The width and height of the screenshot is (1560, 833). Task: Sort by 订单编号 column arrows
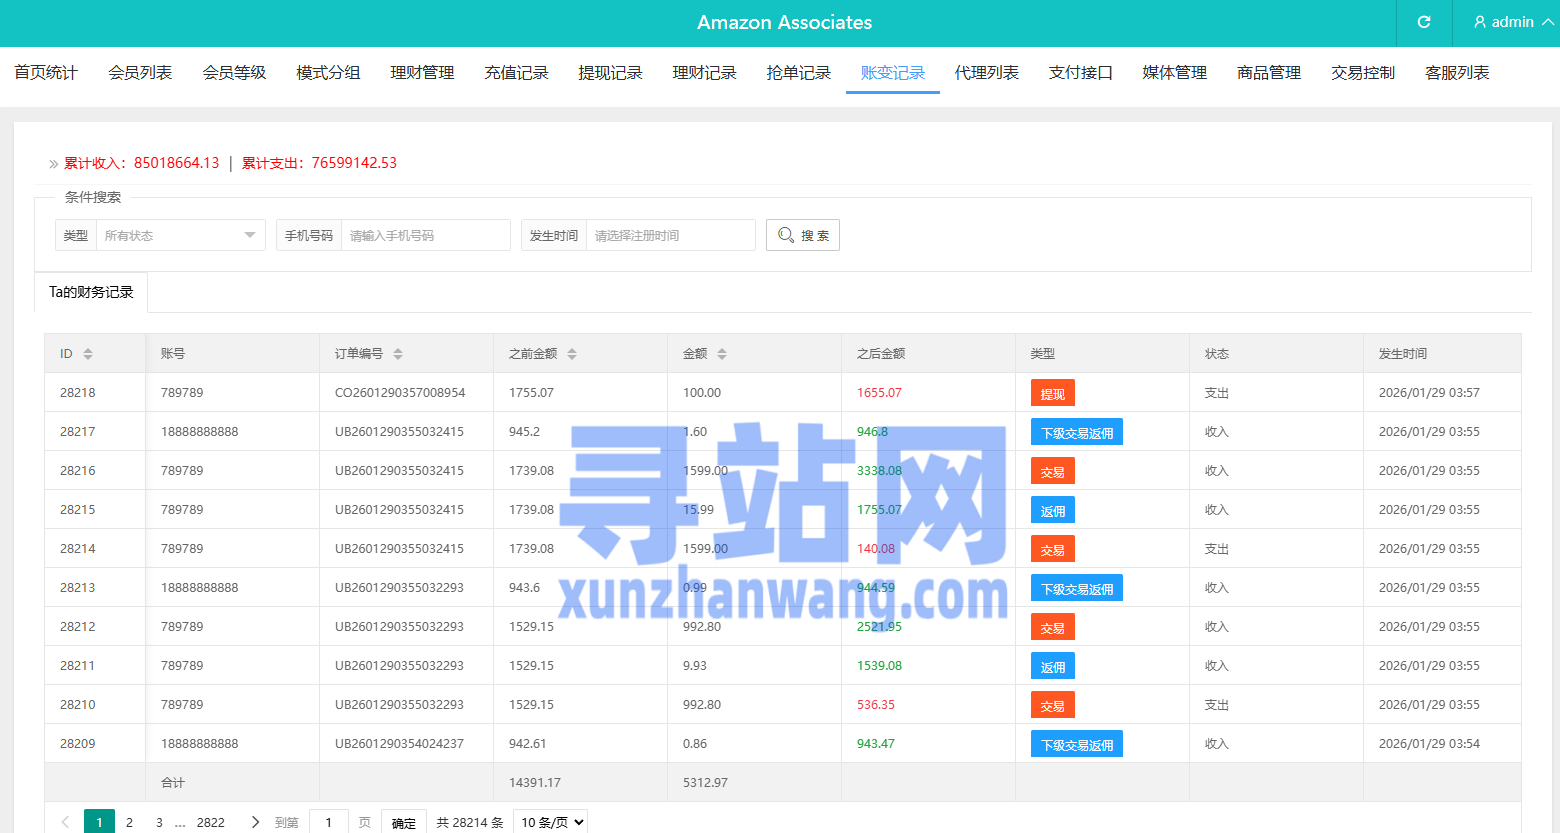(x=398, y=354)
